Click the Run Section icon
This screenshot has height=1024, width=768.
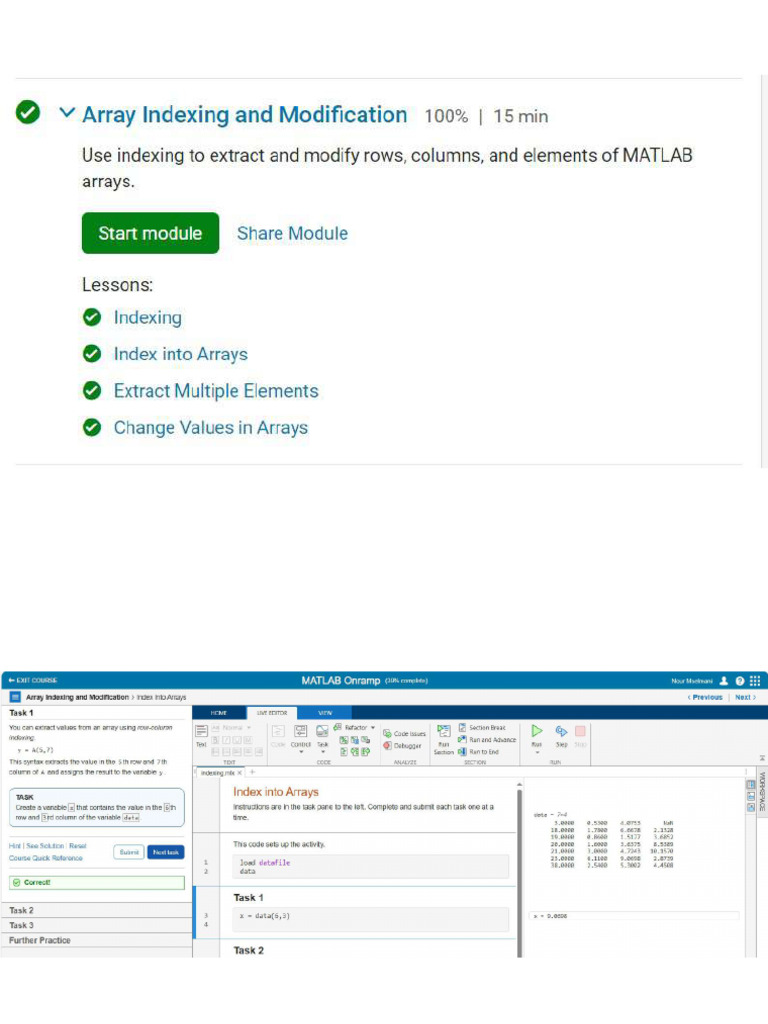pos(444,732)
